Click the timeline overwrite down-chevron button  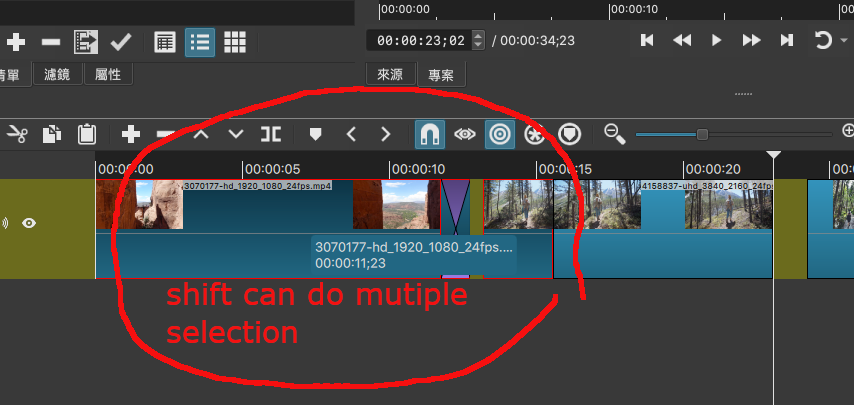pos(236,134)
